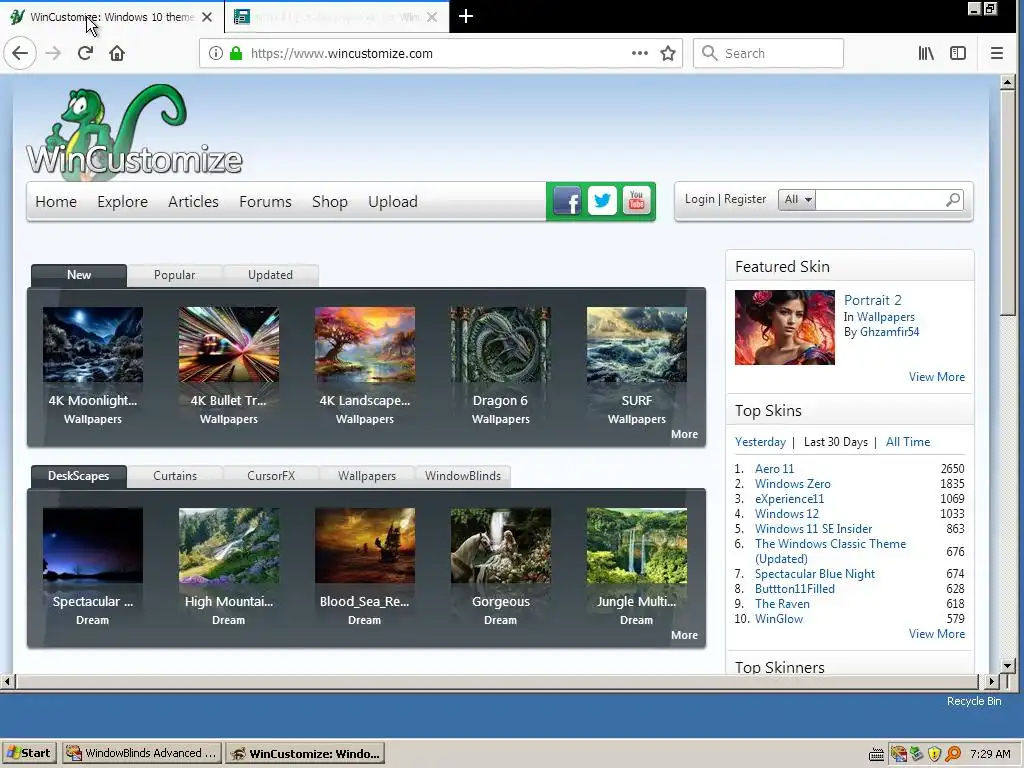Image resolution: width=1024 pixels, height=768 pixels.
Task: Switch to the Popular tab
Action: pyautogui.click(x=174, y=275)
